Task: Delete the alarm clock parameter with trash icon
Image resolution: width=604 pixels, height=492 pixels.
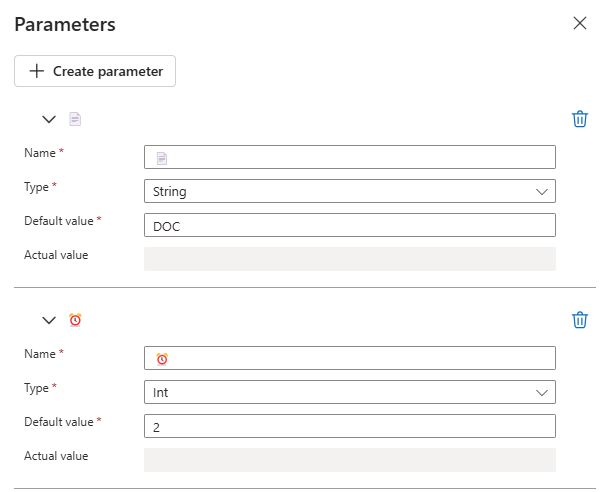Action: pyautogui.click(x=579, y=320)
